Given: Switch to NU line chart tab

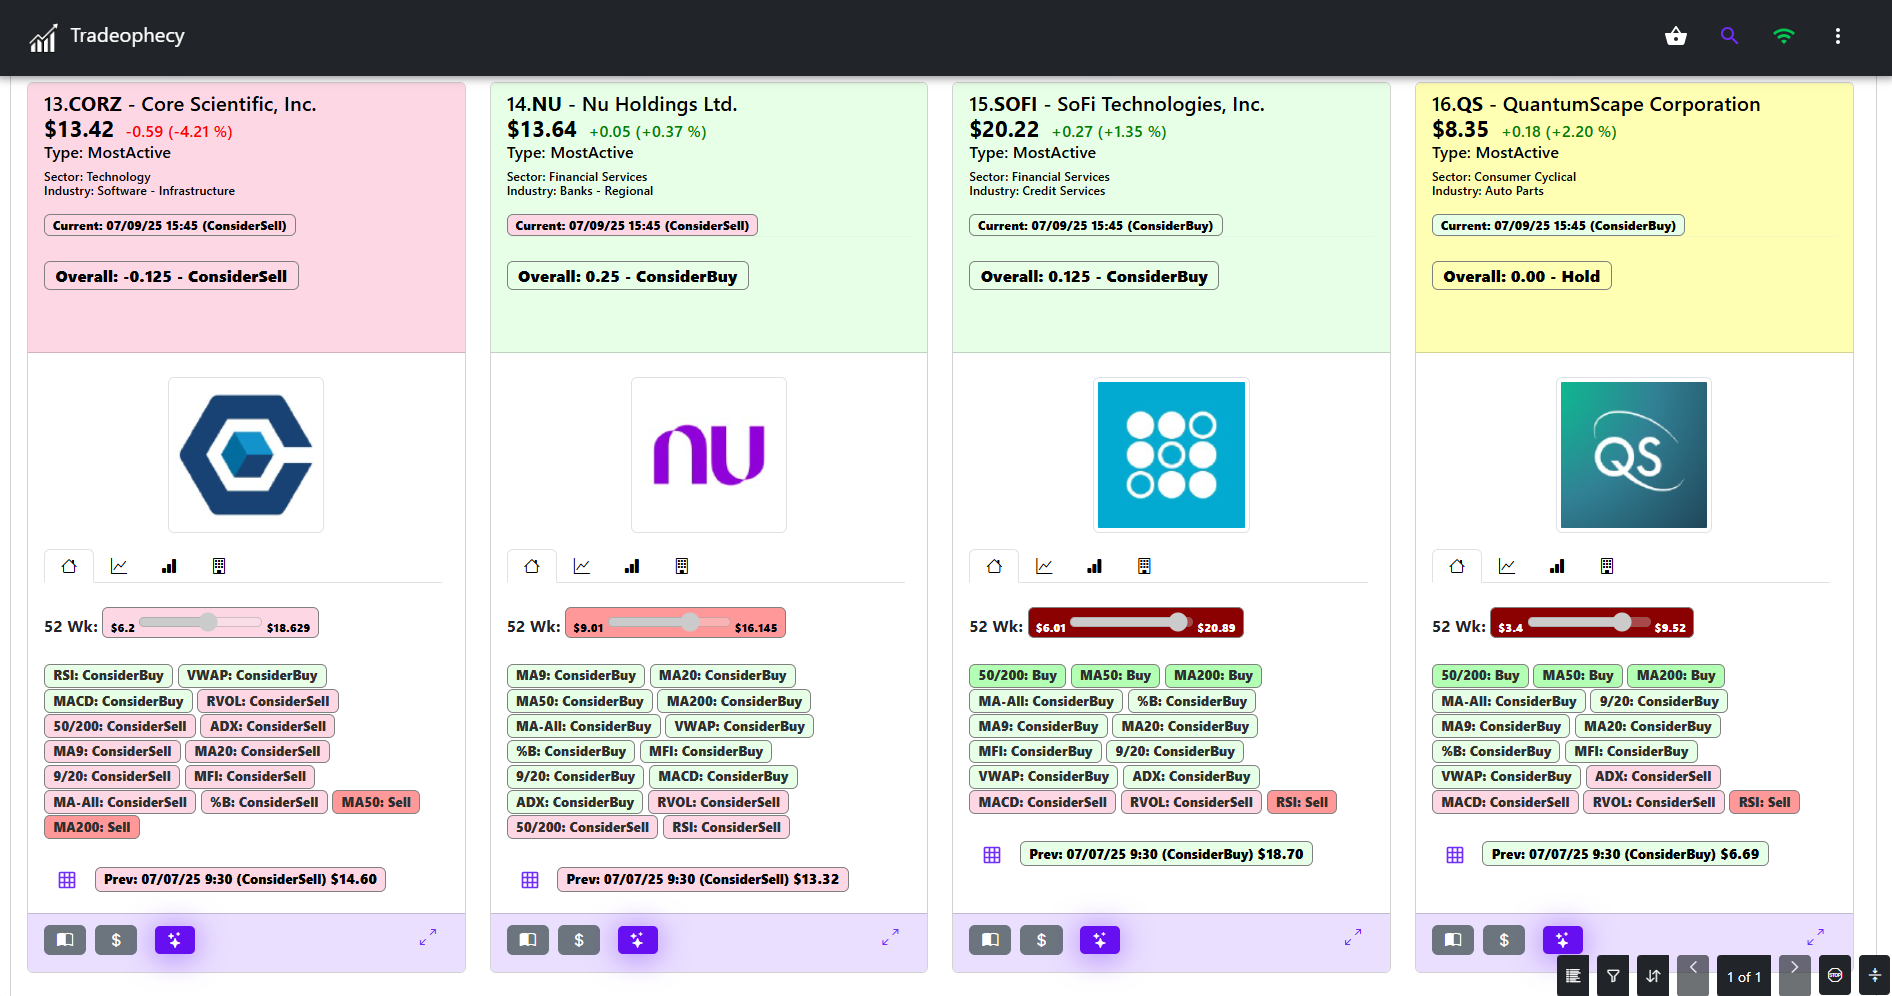Looking at the screenshot, I should (582, 566).
